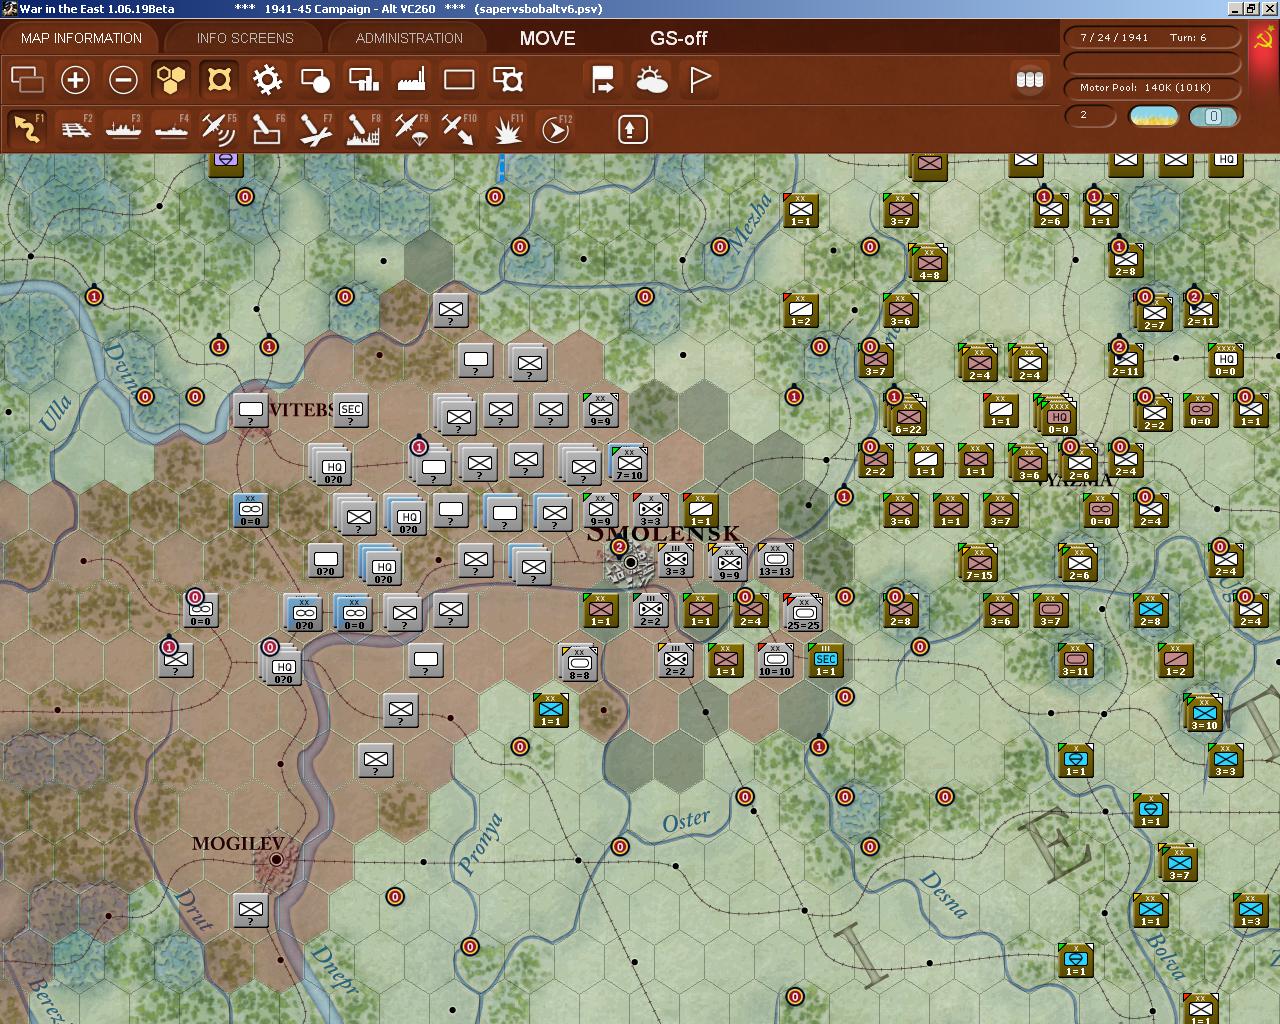Image resolution: width=1280 pixels, height=1024 pixels.
Task: Select Amphibious mode (F4) ship icon
Action: 171,129
